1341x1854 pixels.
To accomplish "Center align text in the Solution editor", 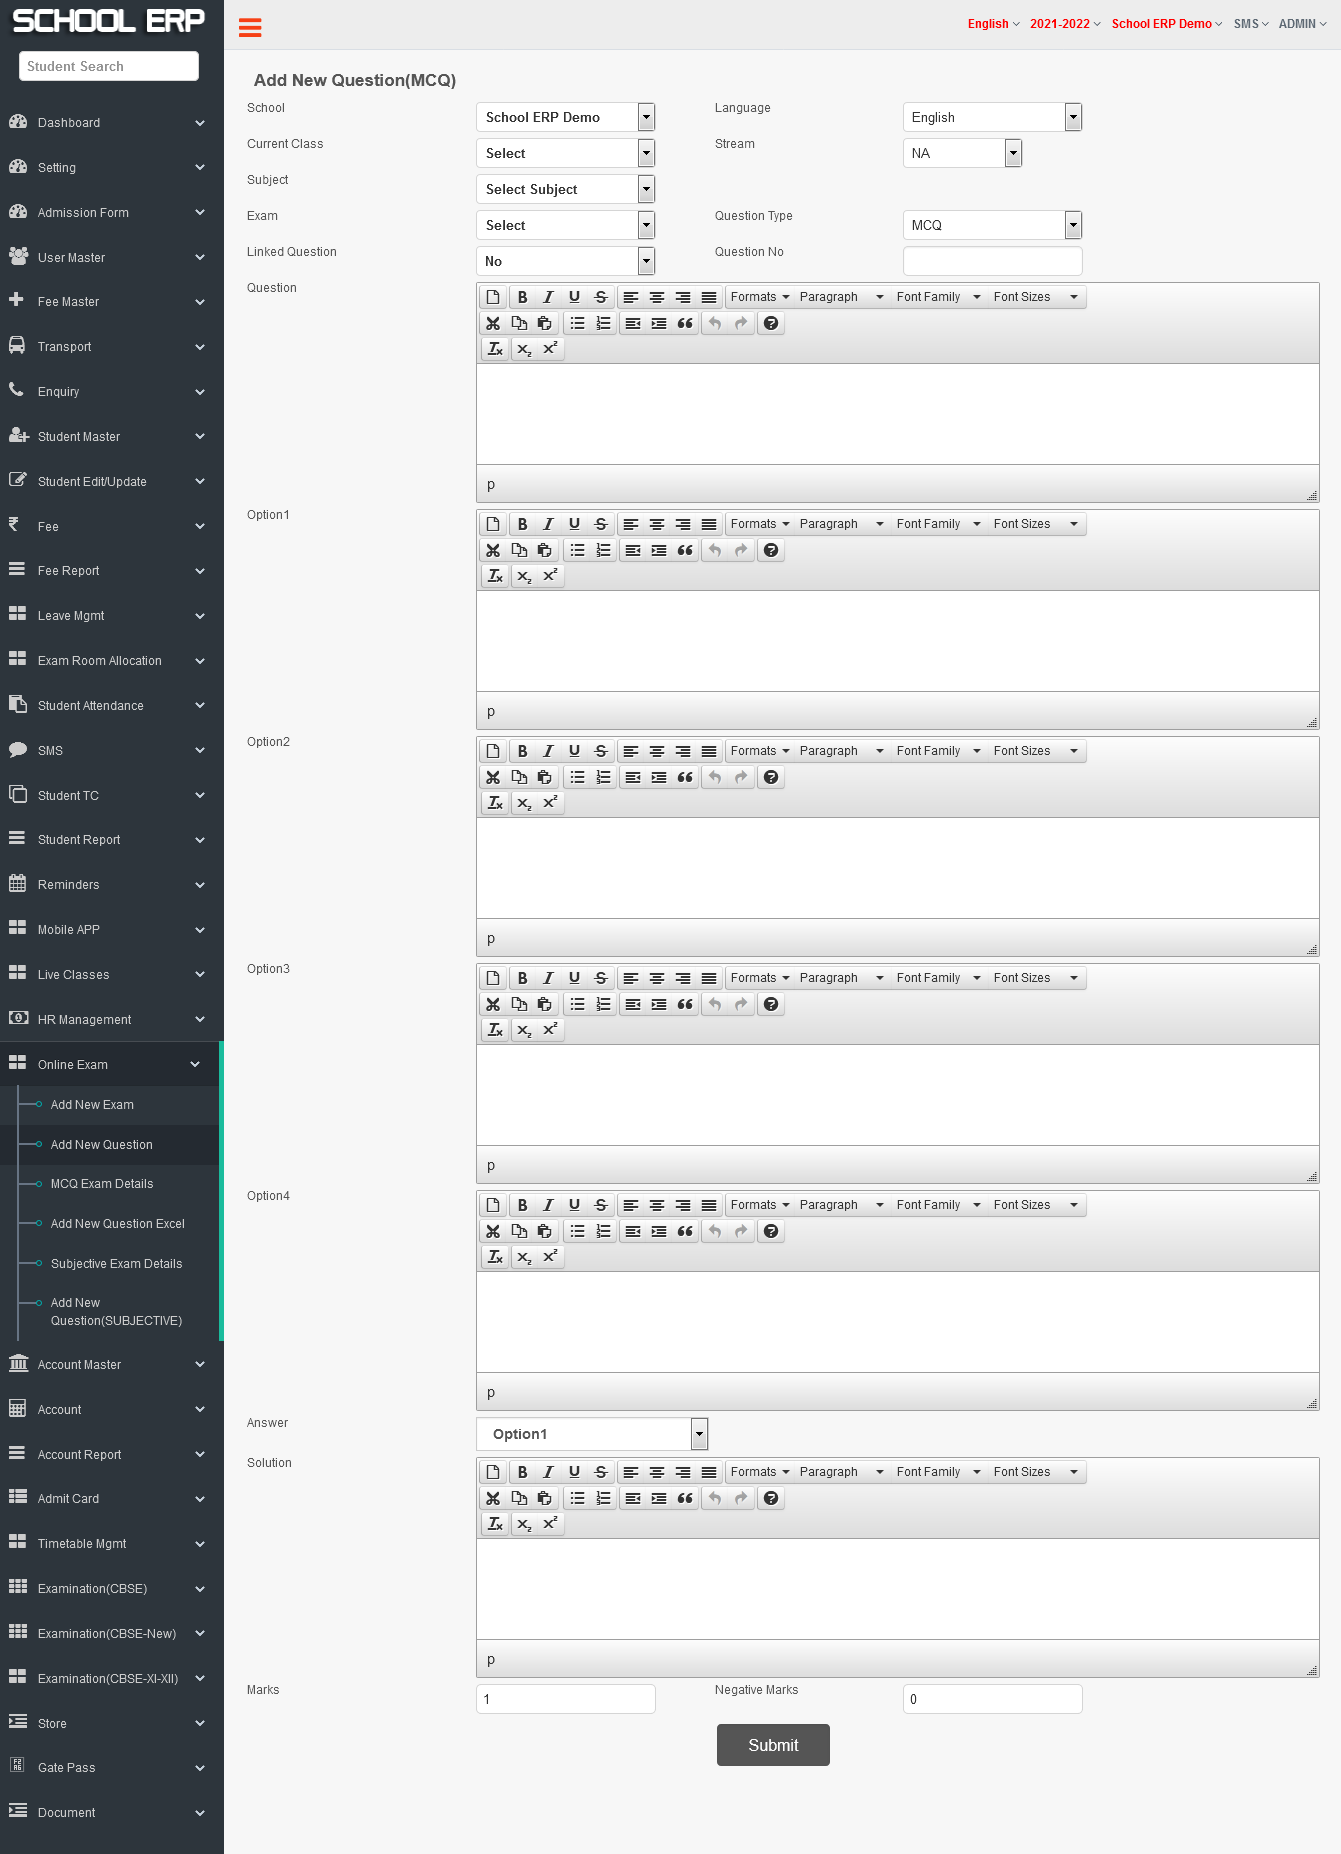I will (657, 1472).
